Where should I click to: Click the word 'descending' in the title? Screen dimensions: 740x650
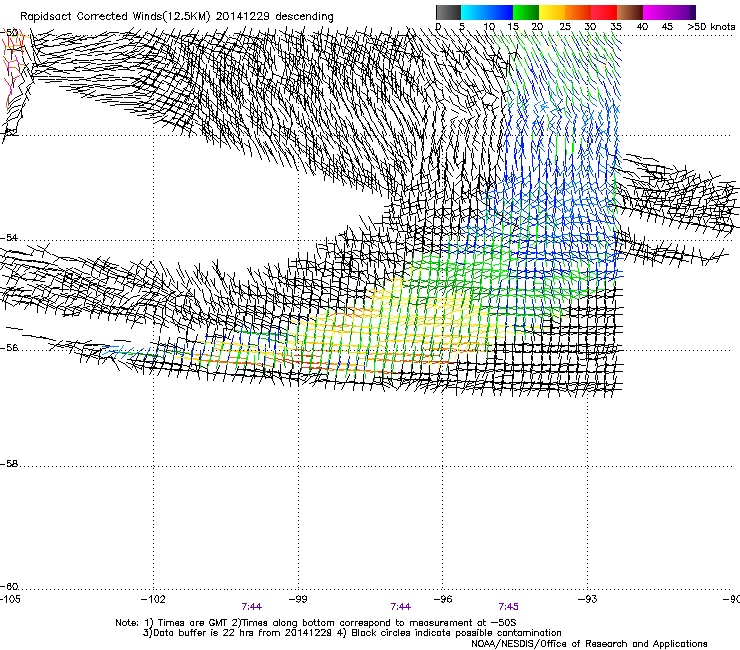tap(304, 17)
